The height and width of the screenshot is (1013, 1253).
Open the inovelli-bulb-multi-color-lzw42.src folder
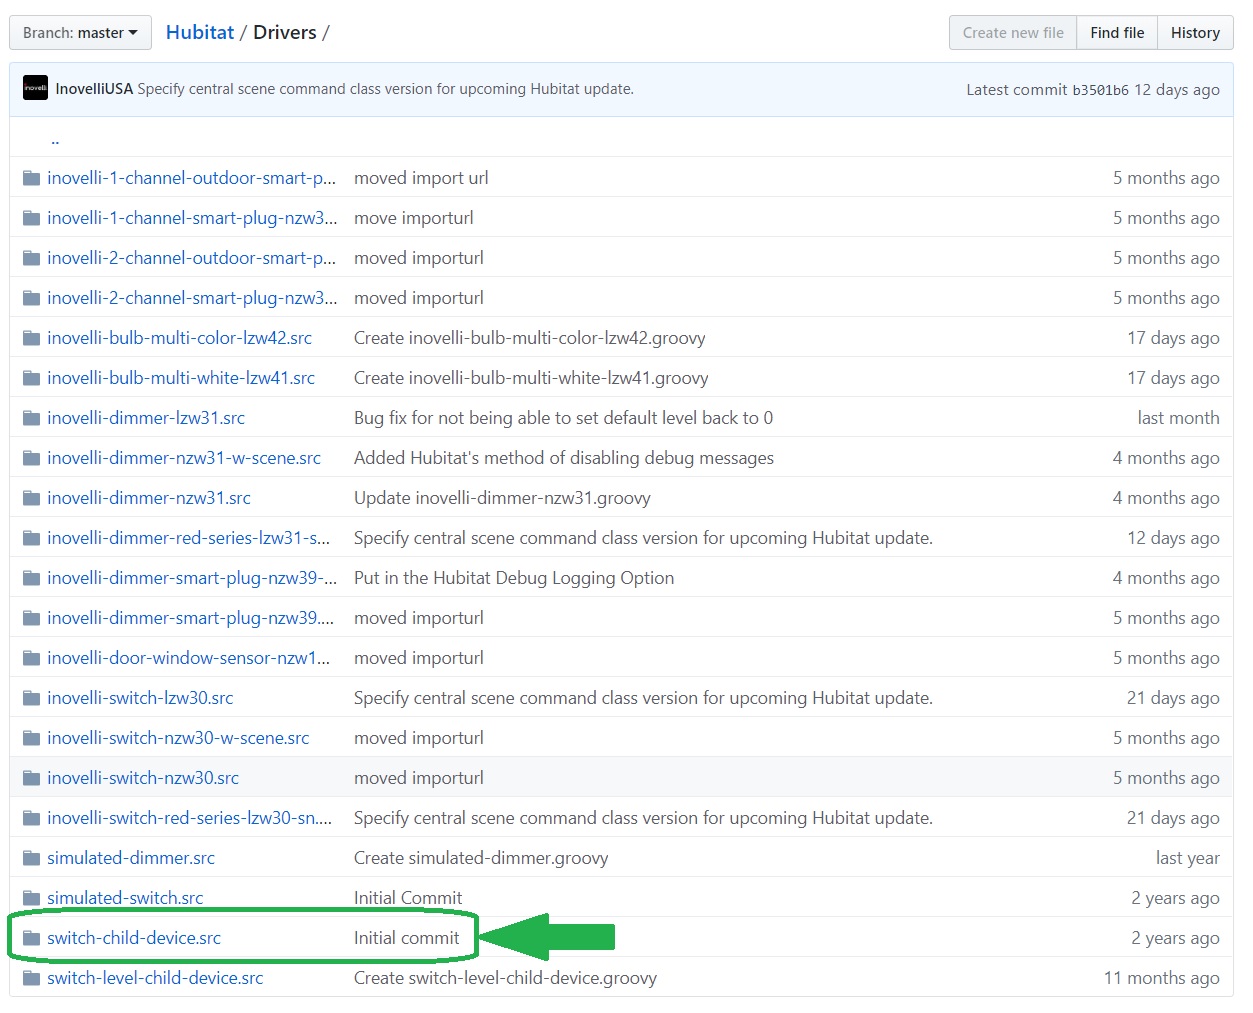[x=180, y=338]
